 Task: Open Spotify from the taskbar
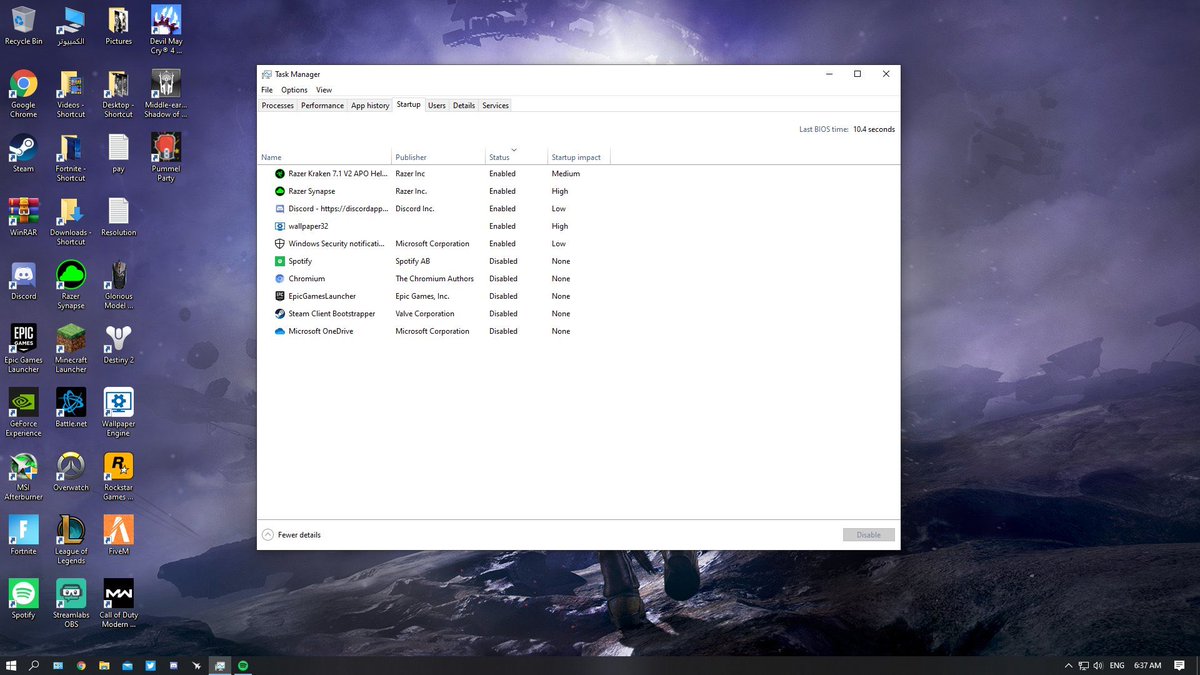click(x=243, y=665)
